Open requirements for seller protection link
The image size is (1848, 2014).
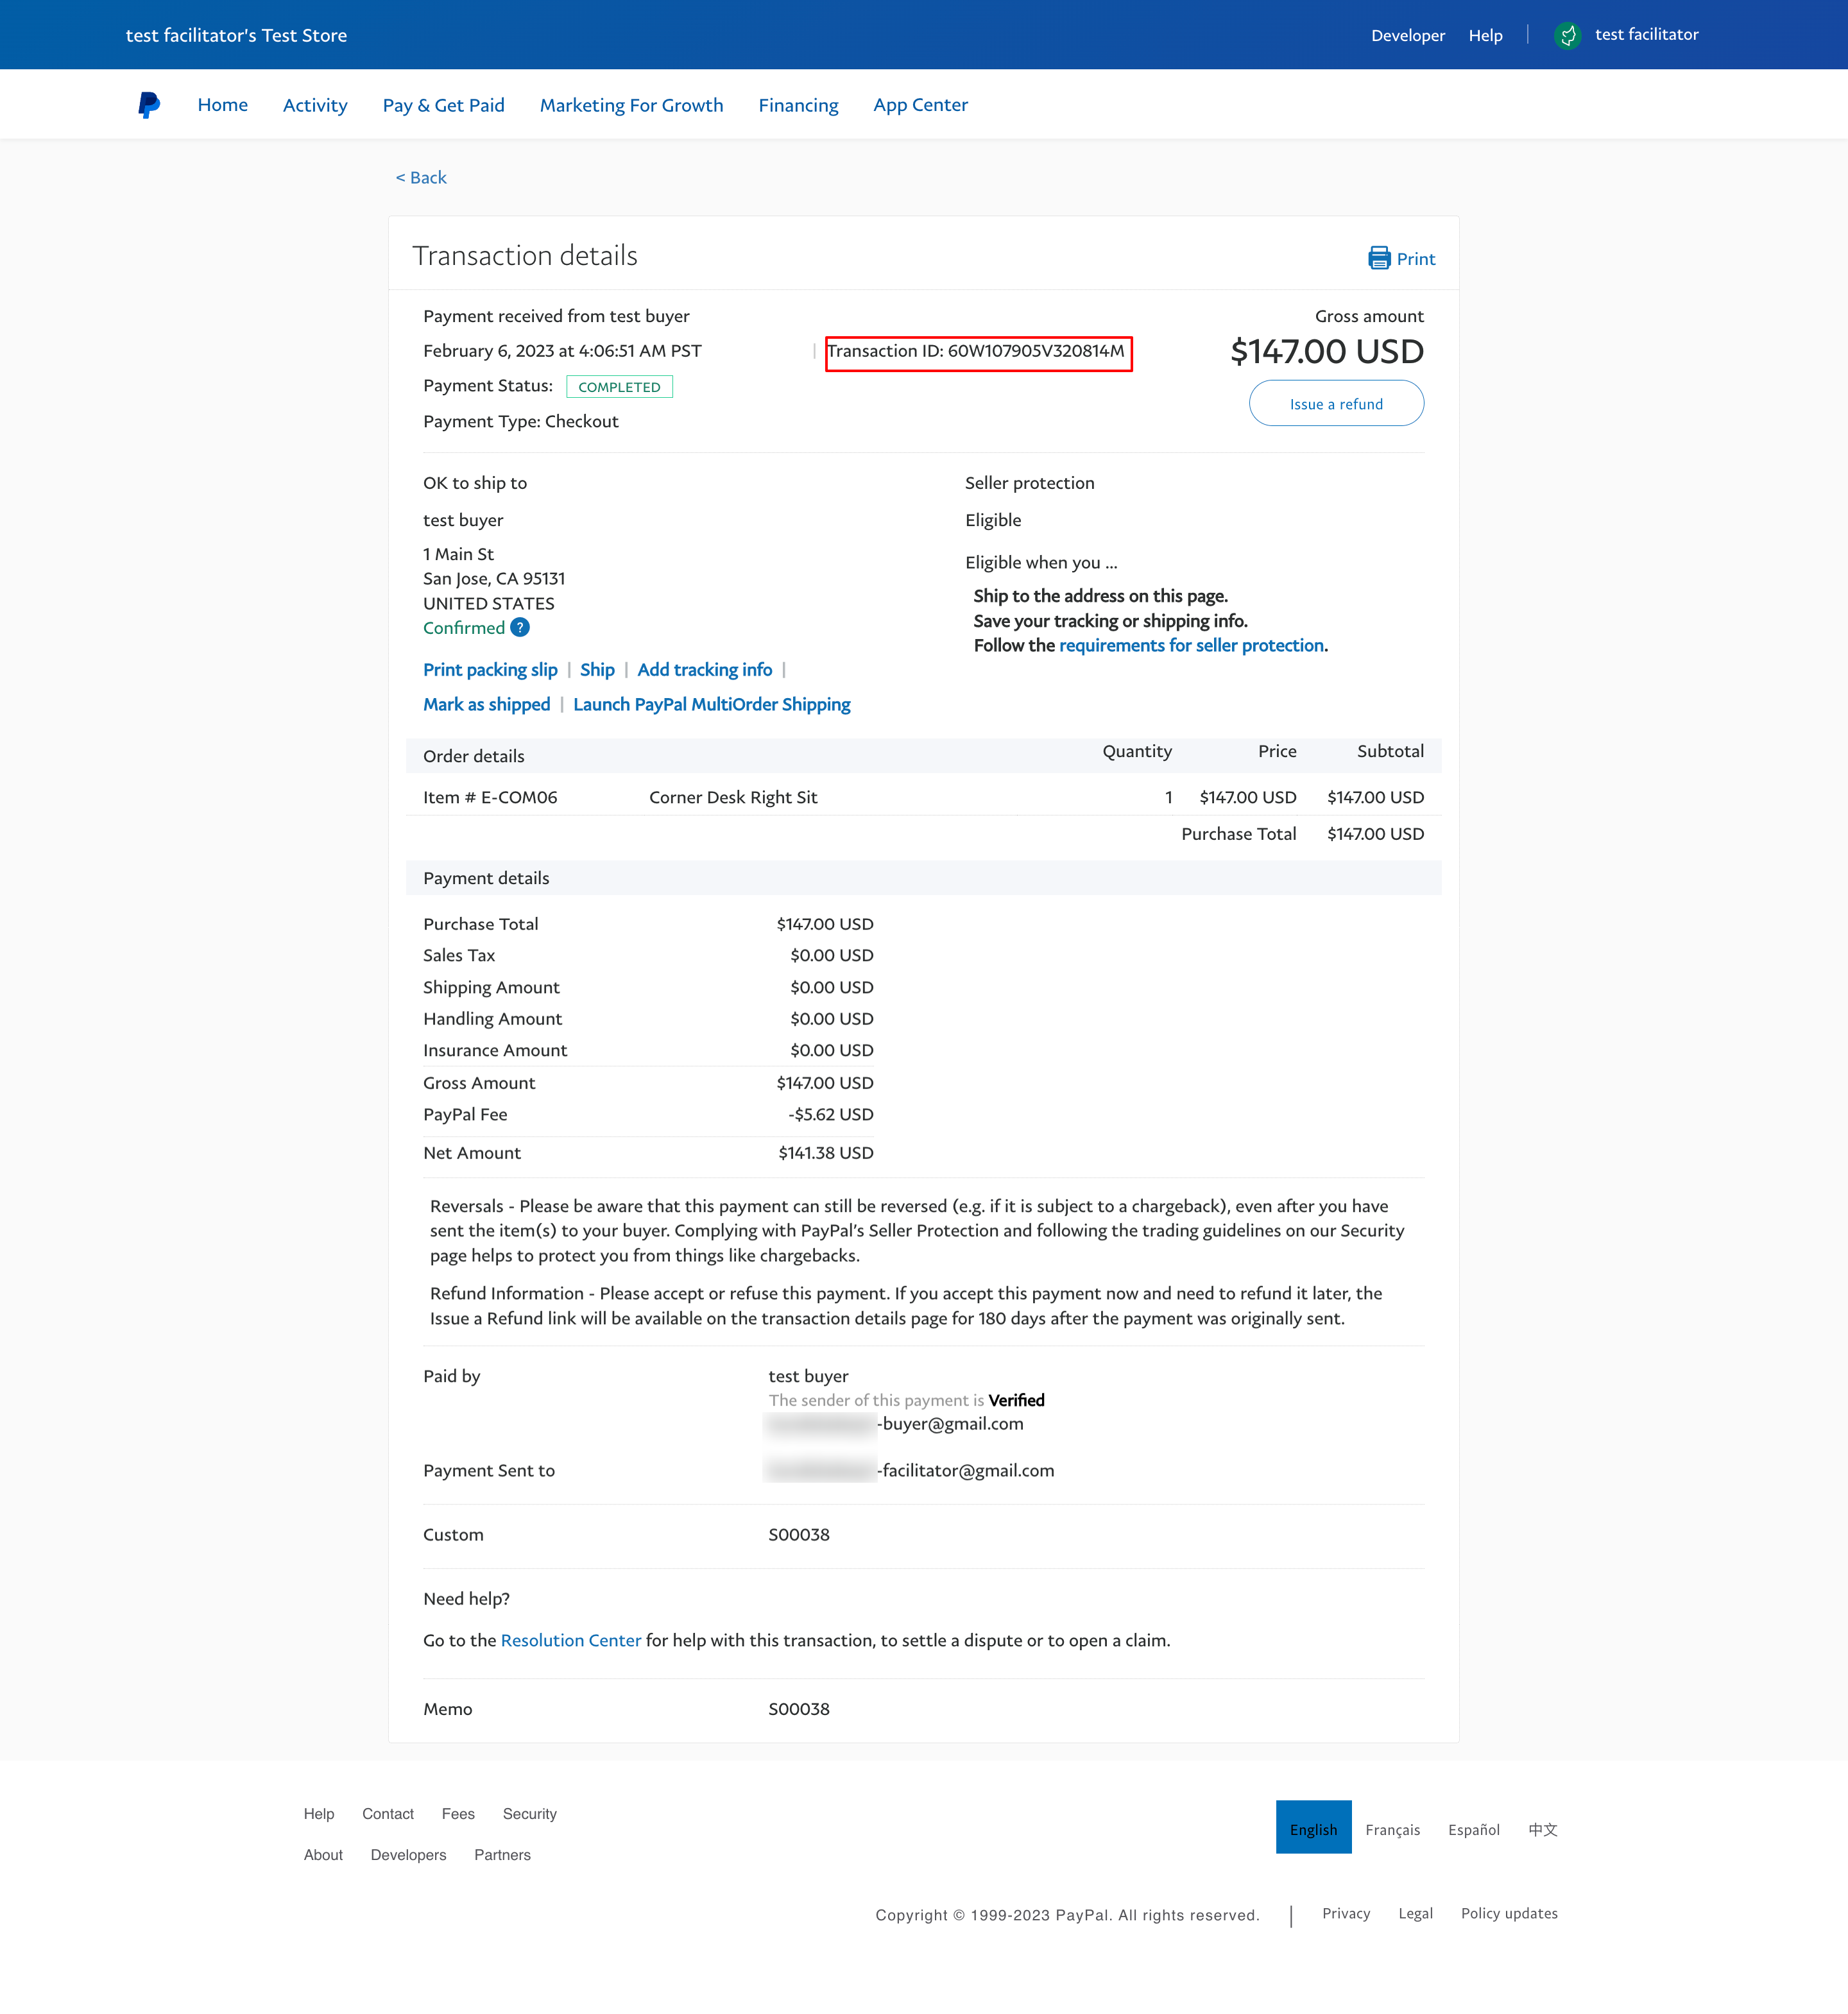tap(1191, 645)
